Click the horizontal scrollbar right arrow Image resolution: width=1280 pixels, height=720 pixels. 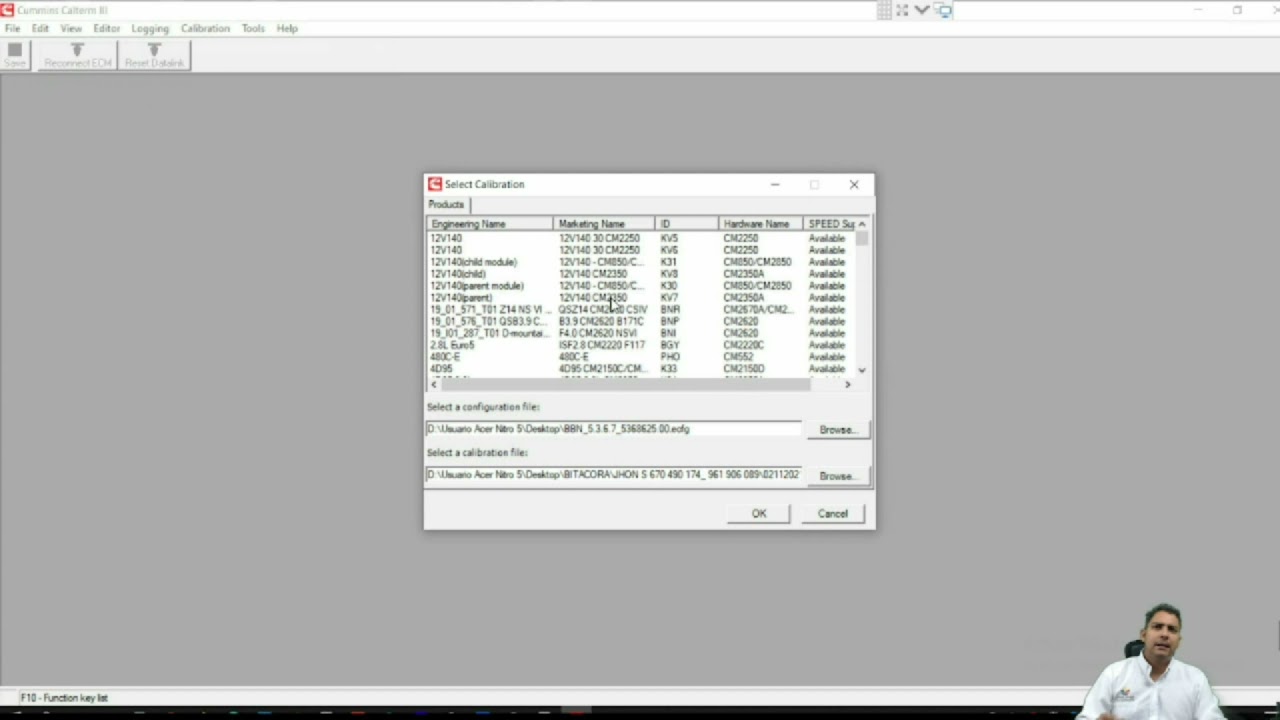(848, 384)
